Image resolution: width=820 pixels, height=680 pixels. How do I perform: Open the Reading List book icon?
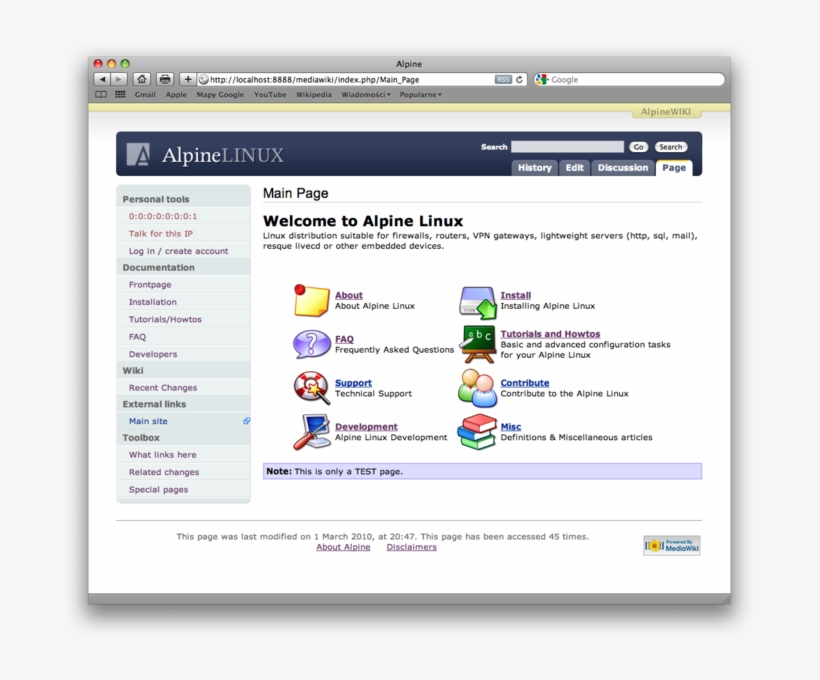pyautogui.click(x=101, y=95)
